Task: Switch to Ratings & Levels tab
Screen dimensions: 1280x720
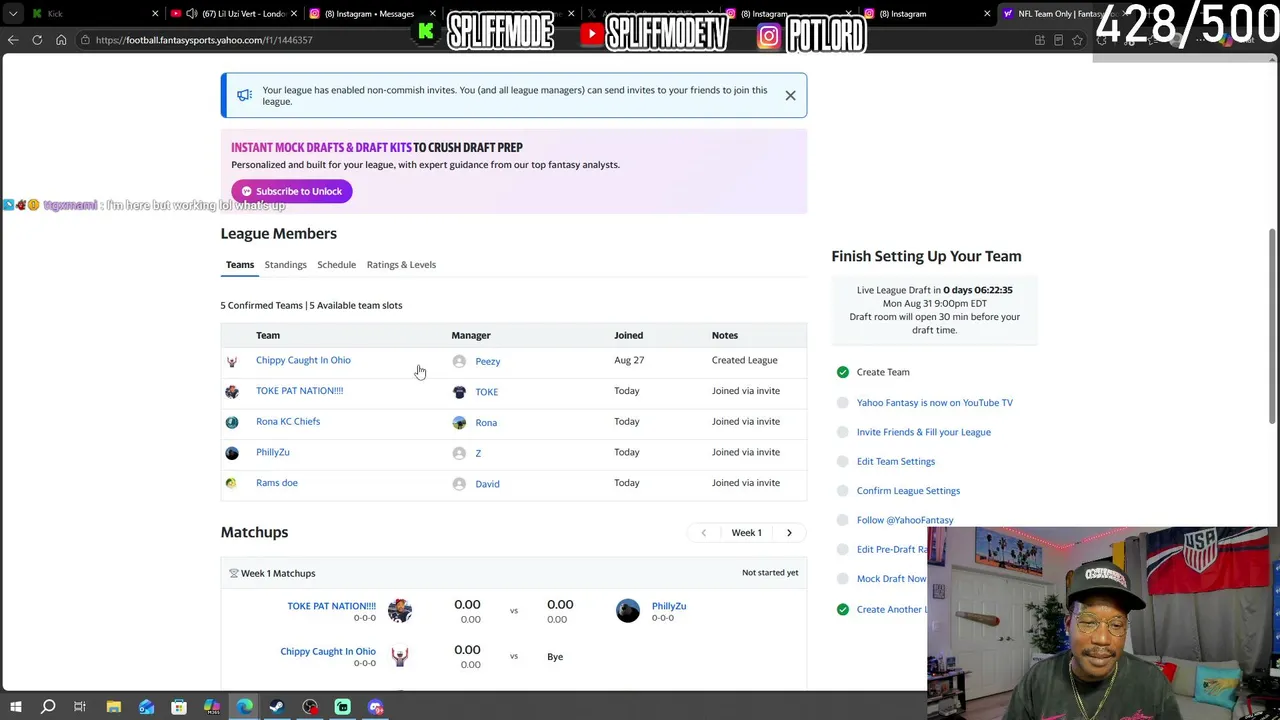Action: (401, 265)
